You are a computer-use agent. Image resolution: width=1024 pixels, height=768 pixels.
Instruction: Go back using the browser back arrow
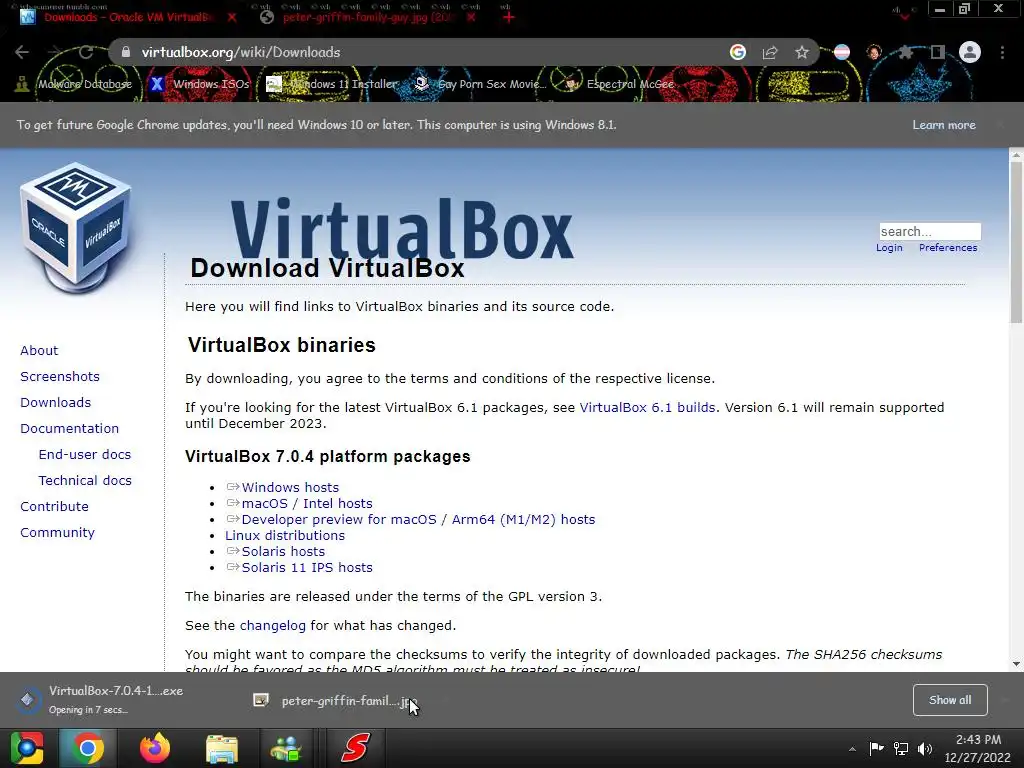point(22,52)
